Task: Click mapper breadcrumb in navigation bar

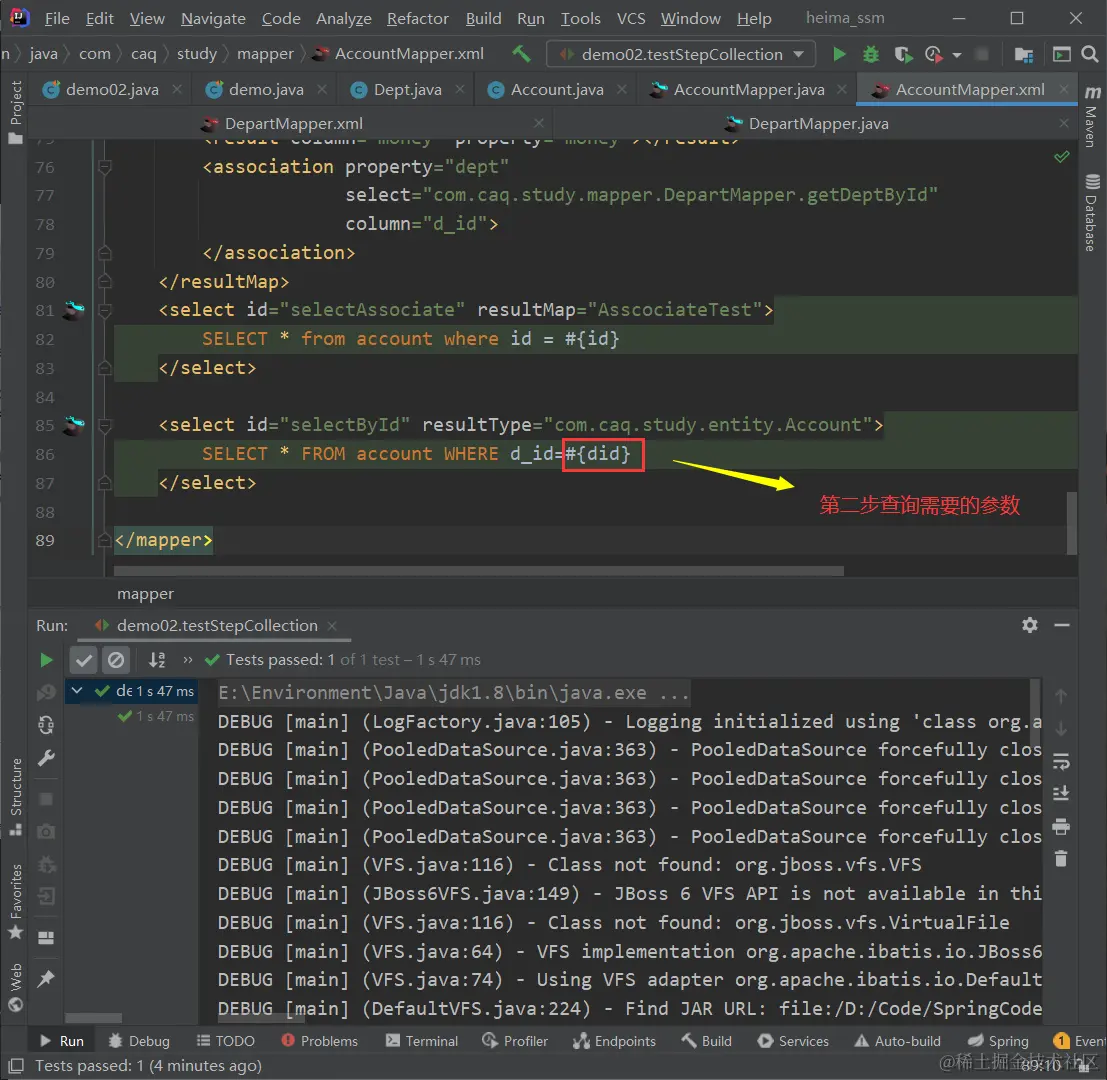Action: click(x=265, y=54)
